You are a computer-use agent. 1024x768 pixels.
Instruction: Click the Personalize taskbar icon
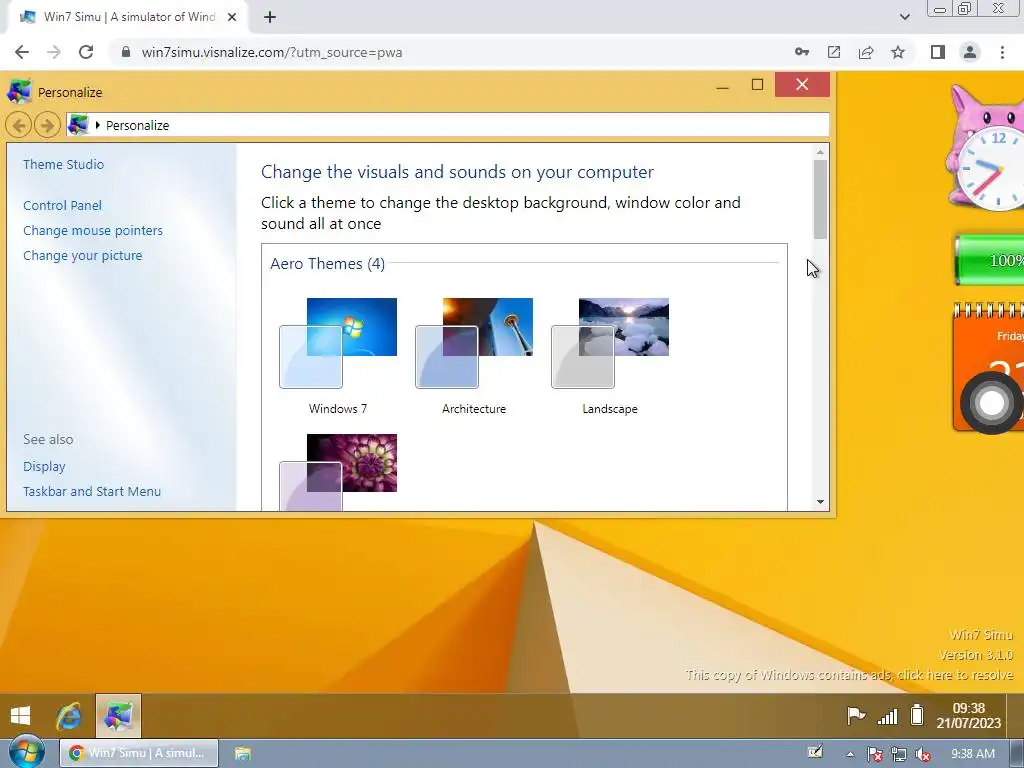pos(118,716)
